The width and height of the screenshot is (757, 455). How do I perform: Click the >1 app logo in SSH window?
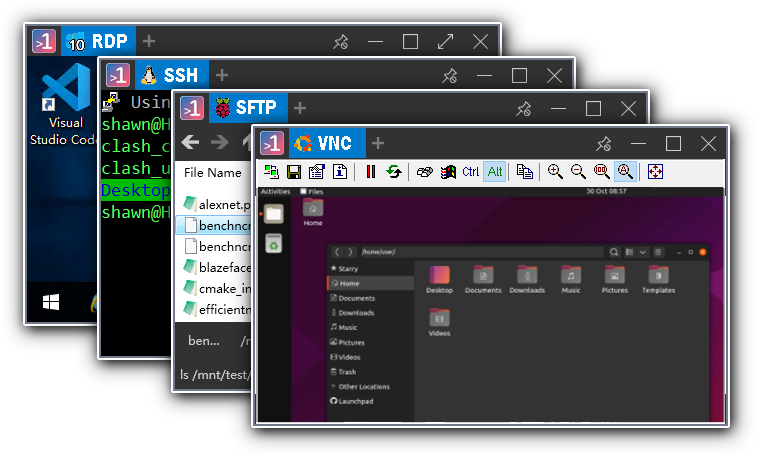(x=118, y=75)
